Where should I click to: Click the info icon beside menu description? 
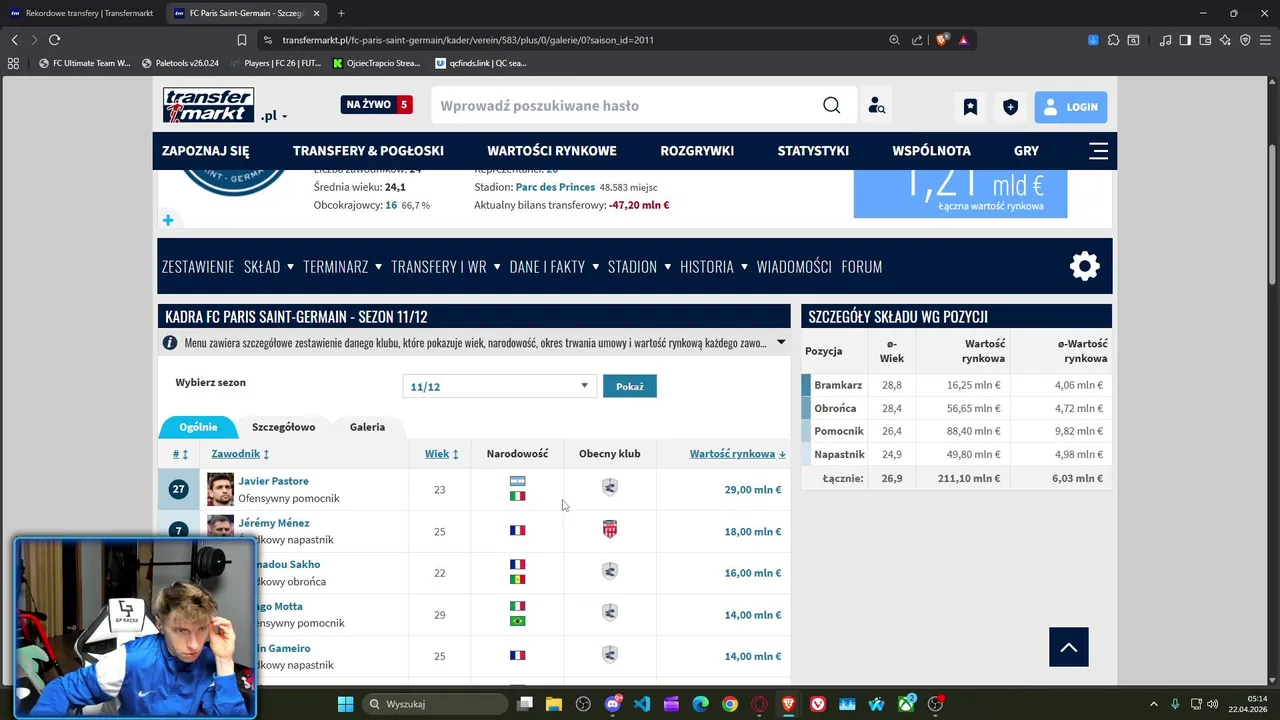tap(170, 343)
